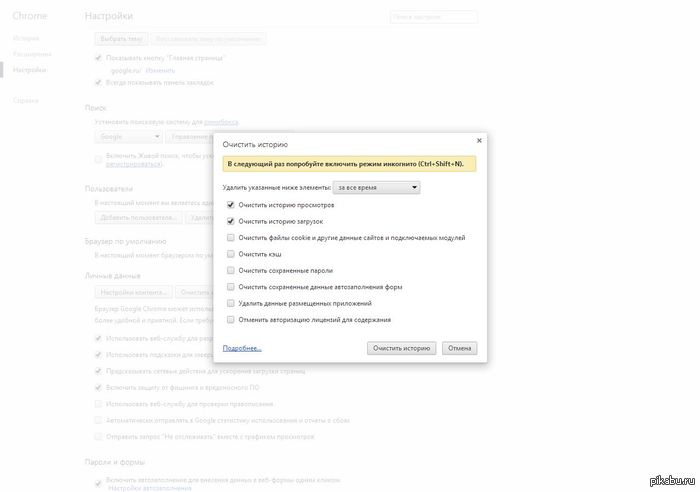Enable the cookie files clearing checkbox
This screenshot has height=492, width=700.
231,238
